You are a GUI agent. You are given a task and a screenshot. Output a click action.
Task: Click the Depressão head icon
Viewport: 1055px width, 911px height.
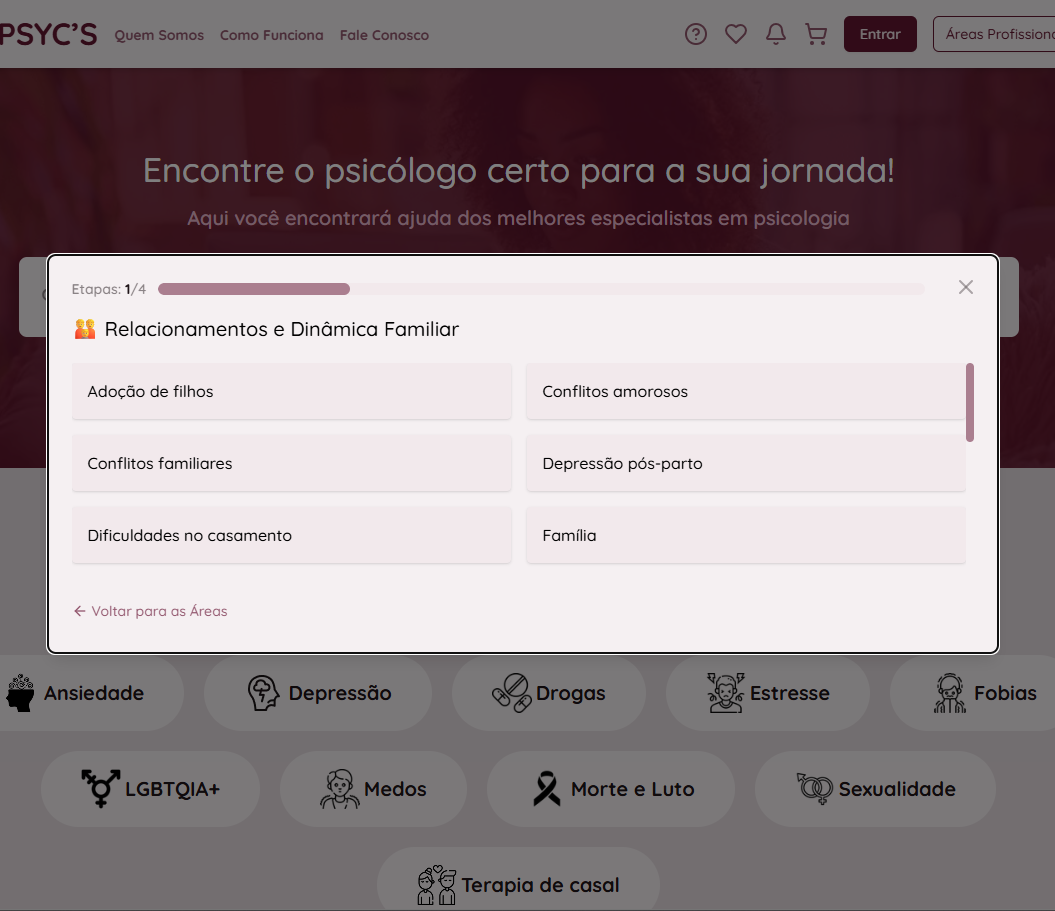pos(263,693)
